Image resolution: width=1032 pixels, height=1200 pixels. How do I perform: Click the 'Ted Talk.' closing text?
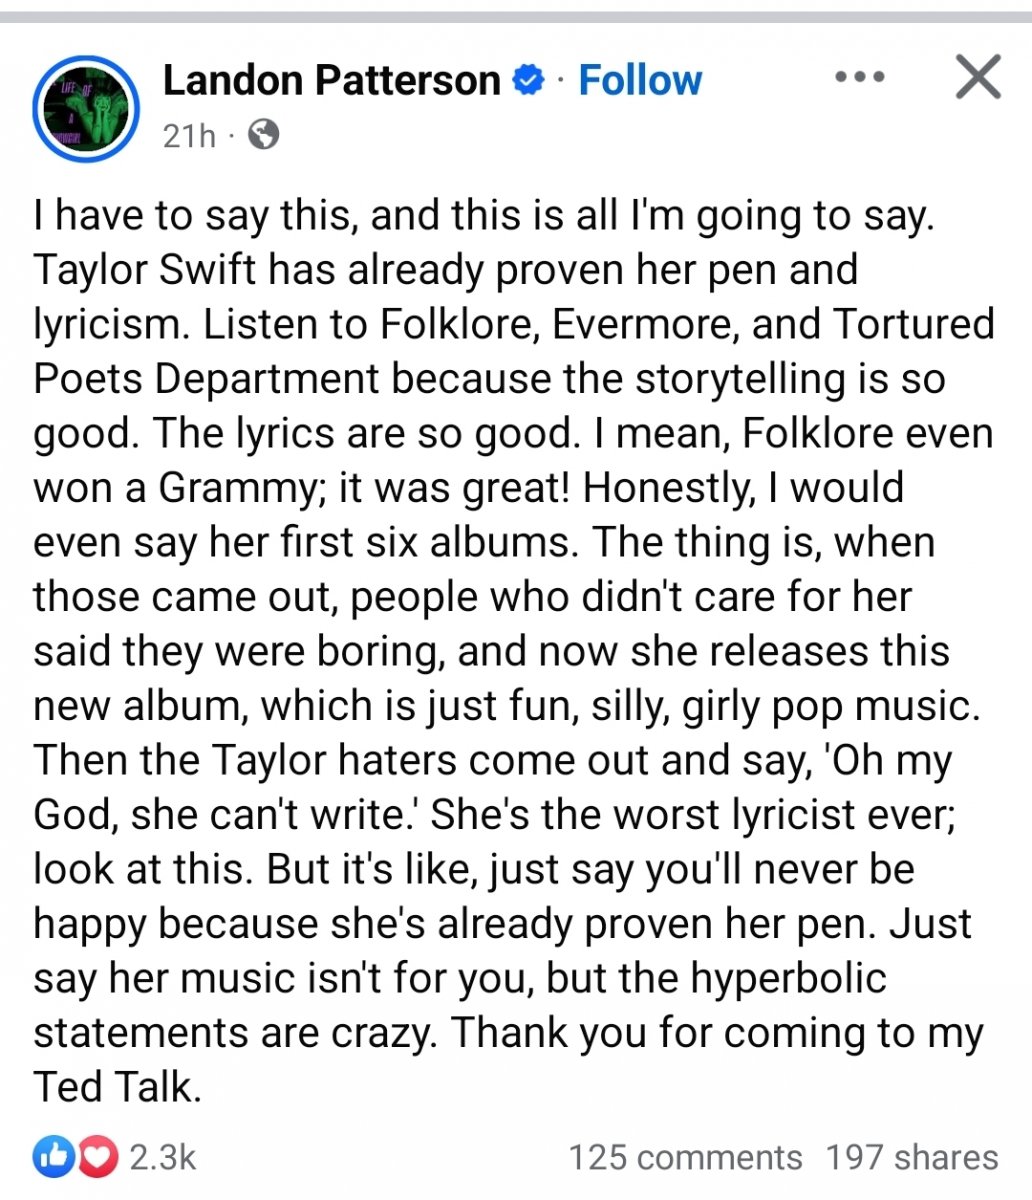(117, 1087)
